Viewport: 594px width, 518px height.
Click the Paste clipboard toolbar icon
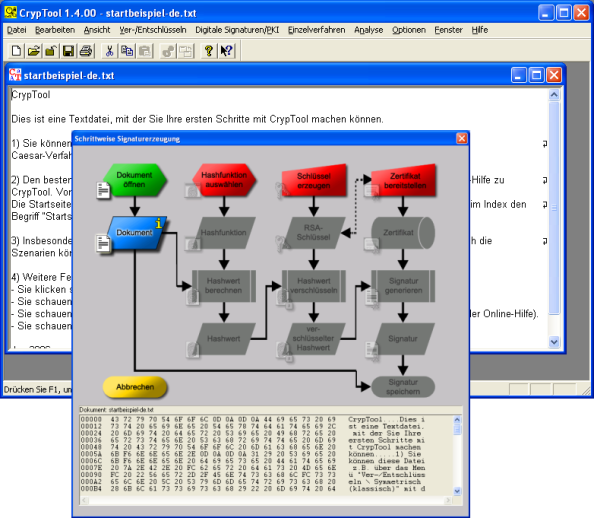[145, 51]
